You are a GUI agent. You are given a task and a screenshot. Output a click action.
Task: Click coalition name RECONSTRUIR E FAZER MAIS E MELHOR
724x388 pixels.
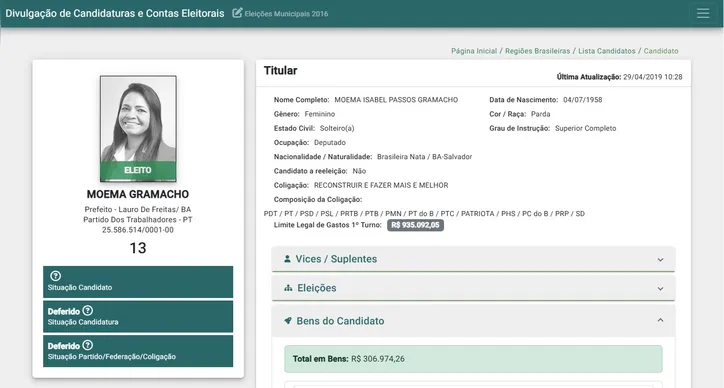381,185
